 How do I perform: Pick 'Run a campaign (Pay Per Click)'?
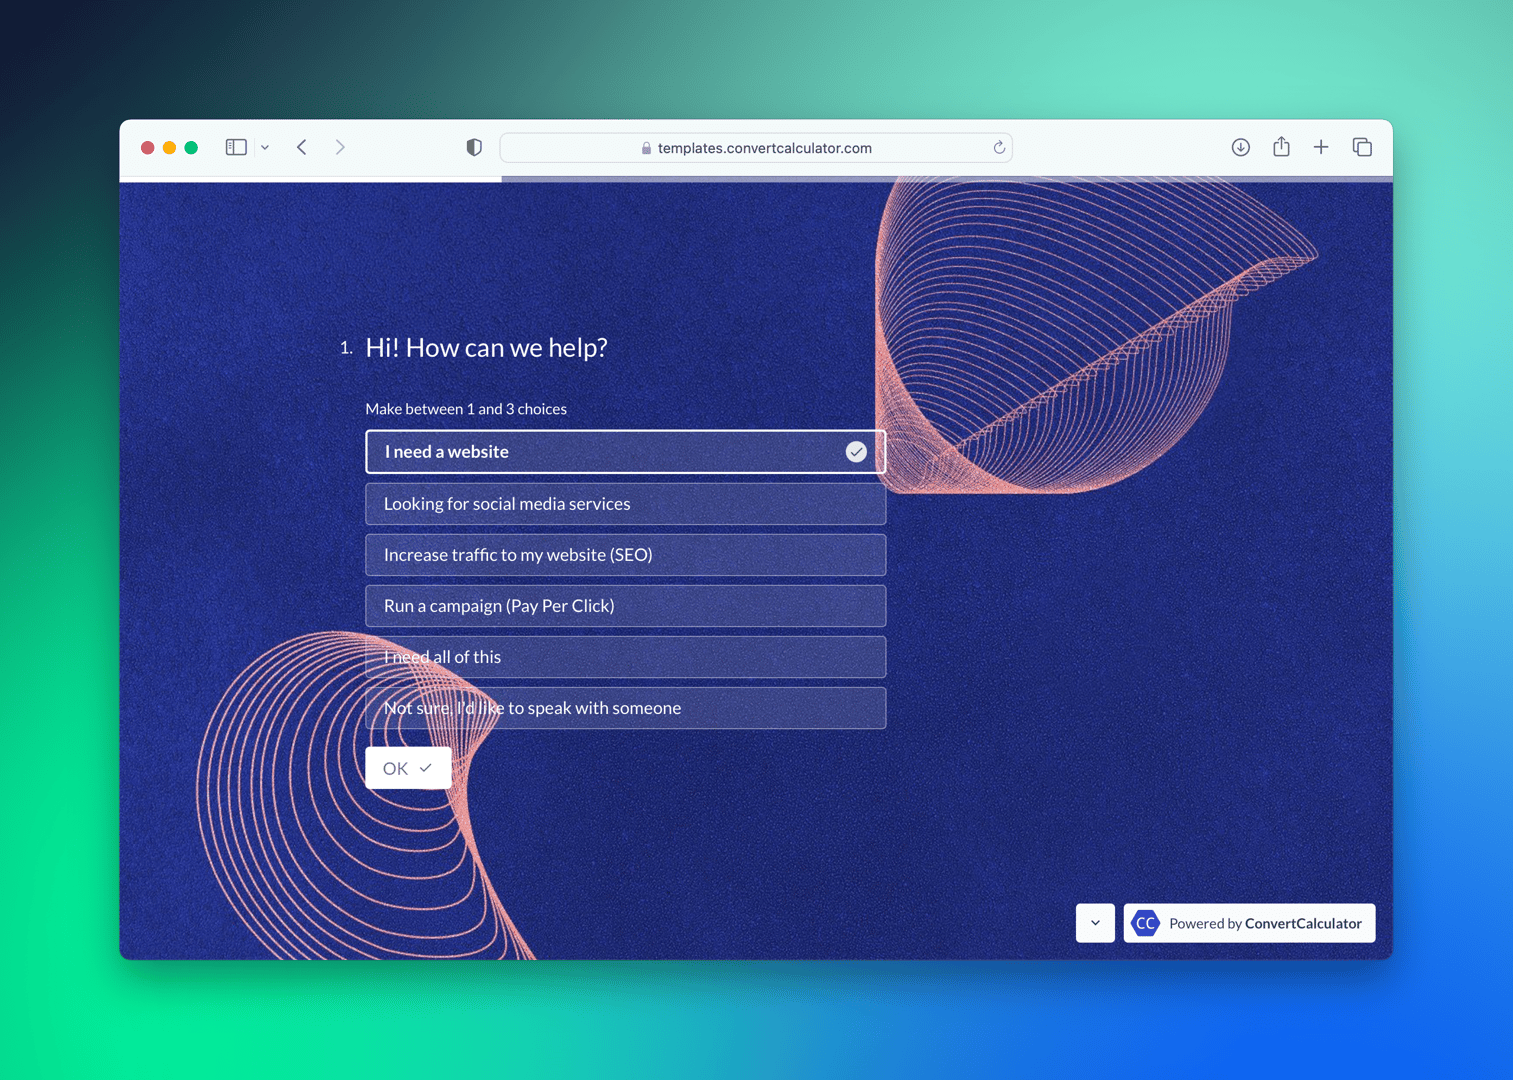pyautogui.click(x=625, y=606)
